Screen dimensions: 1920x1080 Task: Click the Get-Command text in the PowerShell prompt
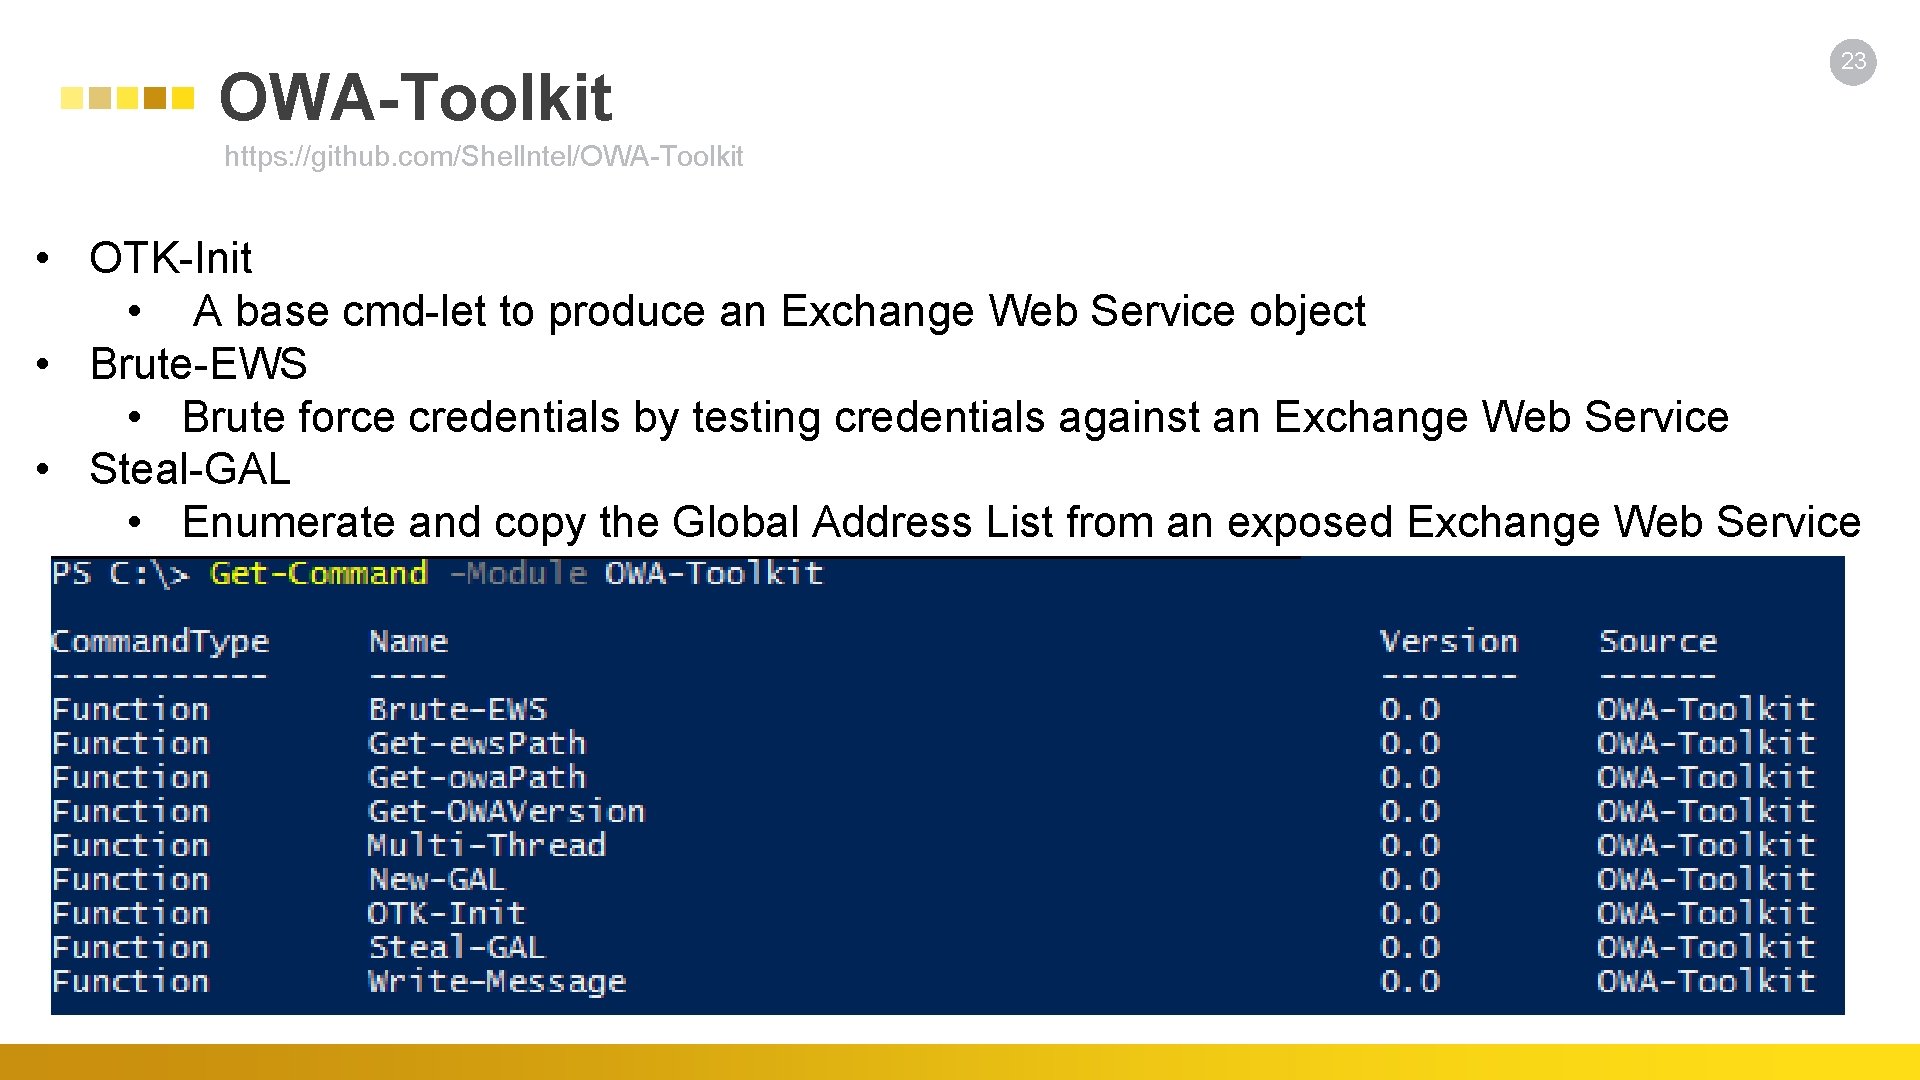(x=318, y=574)
